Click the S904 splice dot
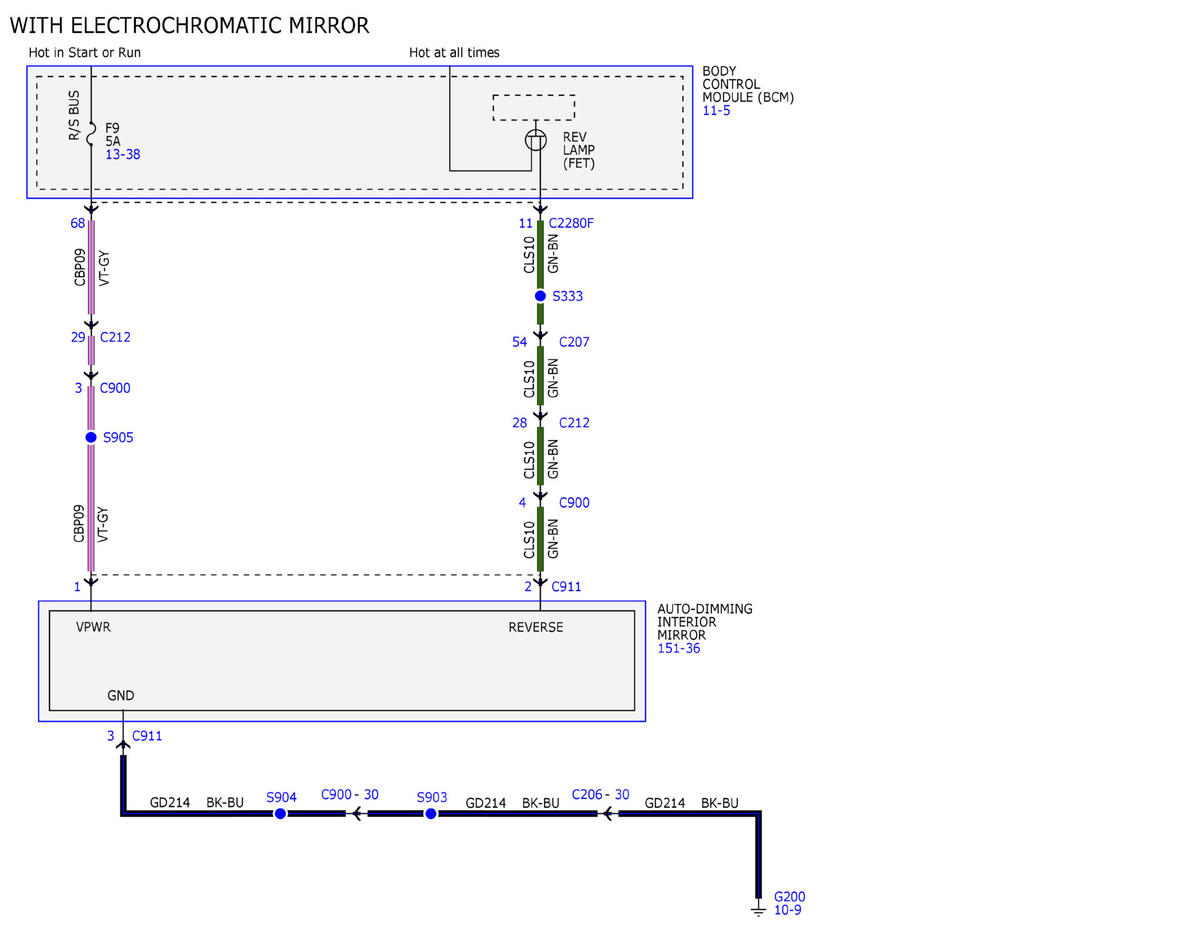This screenshot has height=927, width=1200. 280,814
